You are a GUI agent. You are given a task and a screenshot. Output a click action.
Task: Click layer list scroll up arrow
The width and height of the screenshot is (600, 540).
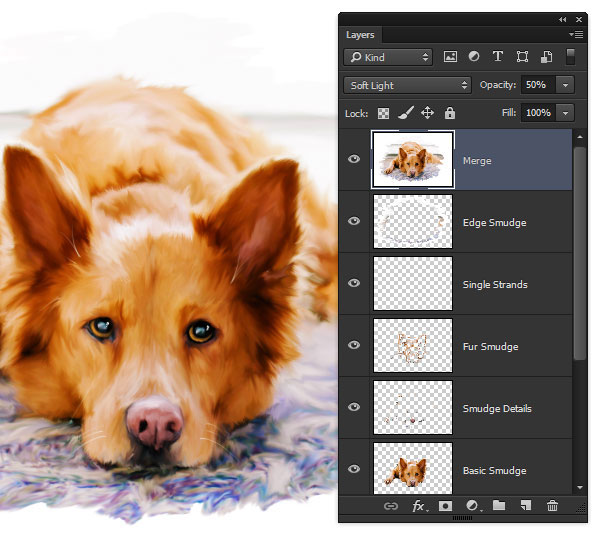[x=580, y=137]
